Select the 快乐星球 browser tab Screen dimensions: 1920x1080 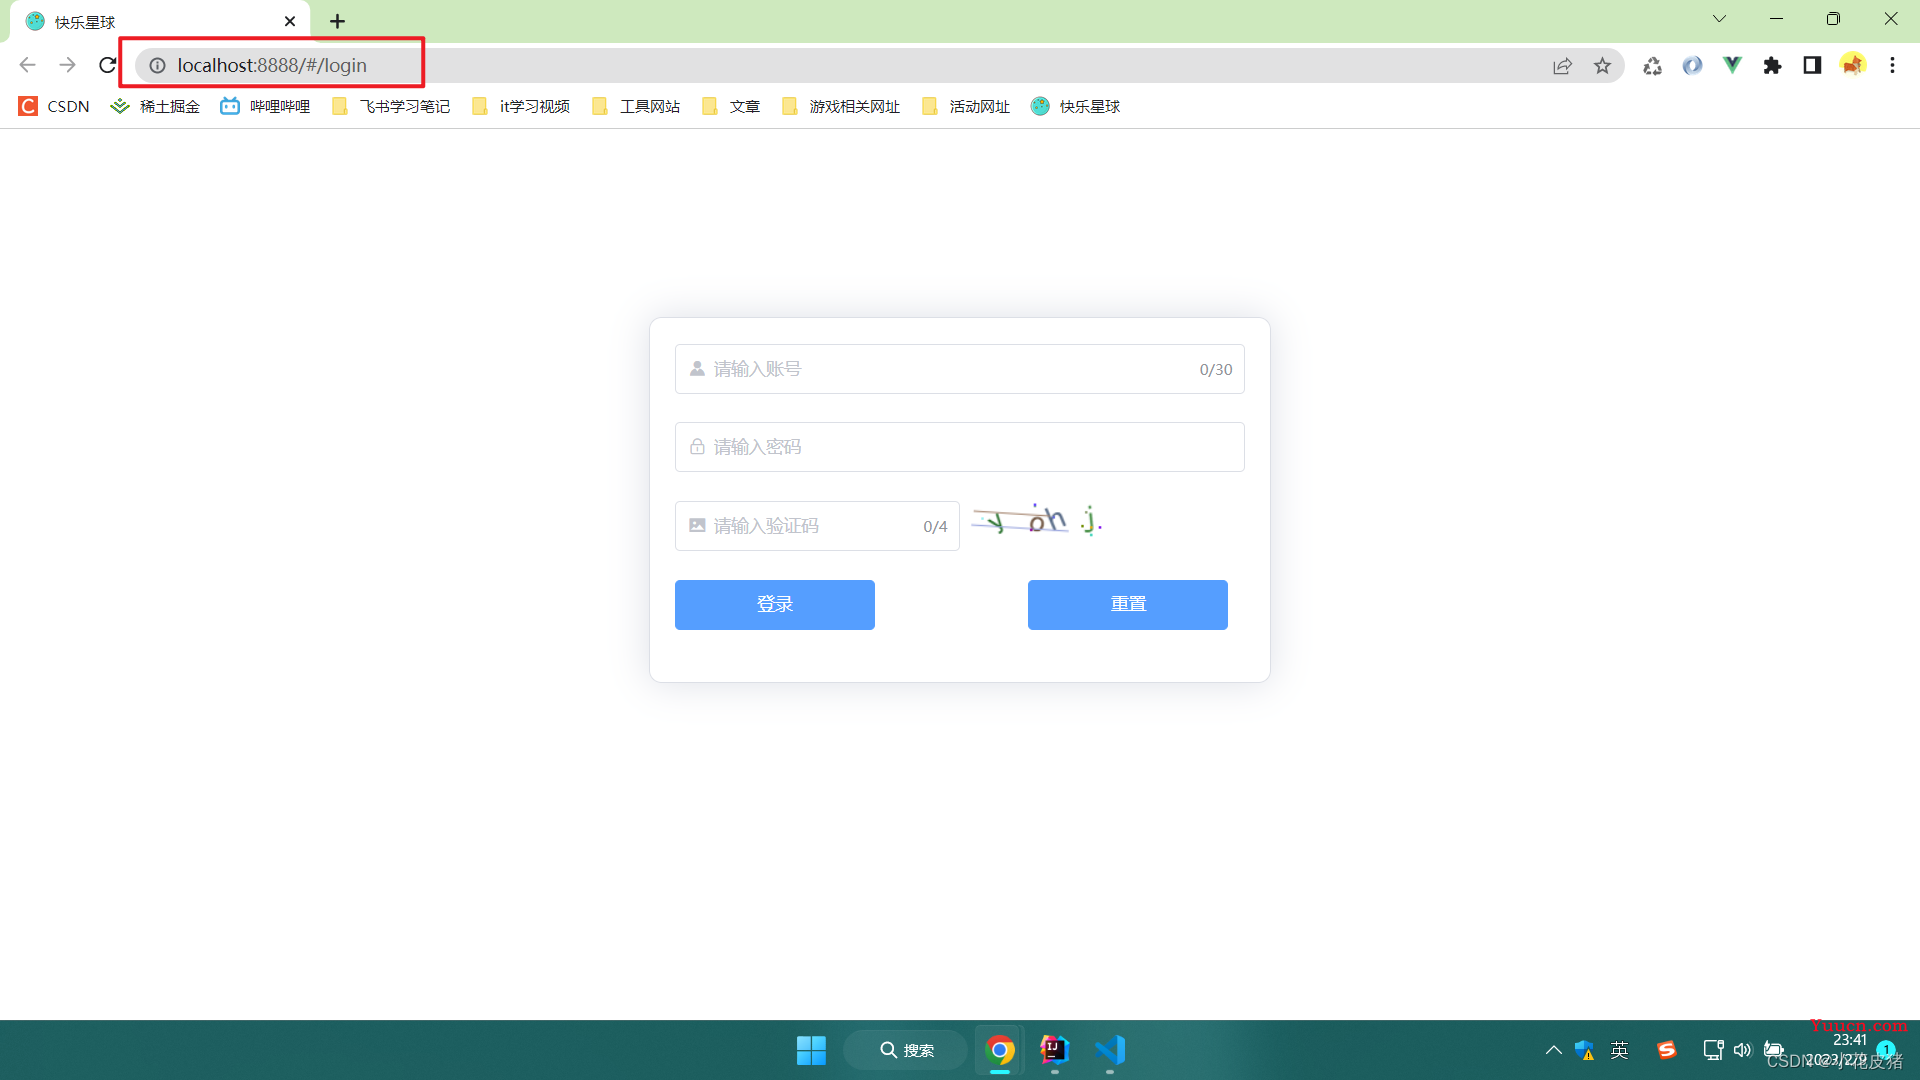pyautogui.click(x=160, y=21)
